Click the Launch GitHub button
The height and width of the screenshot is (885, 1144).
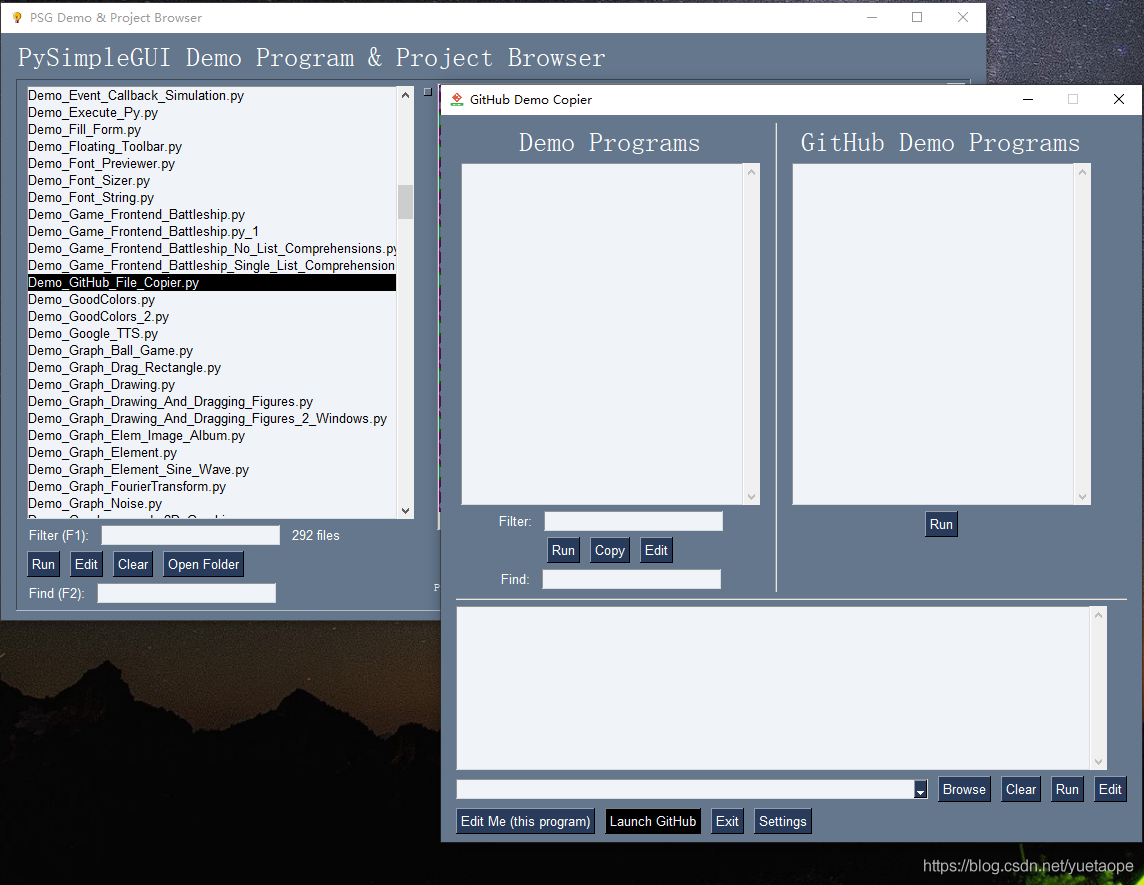tap(653, 822)
